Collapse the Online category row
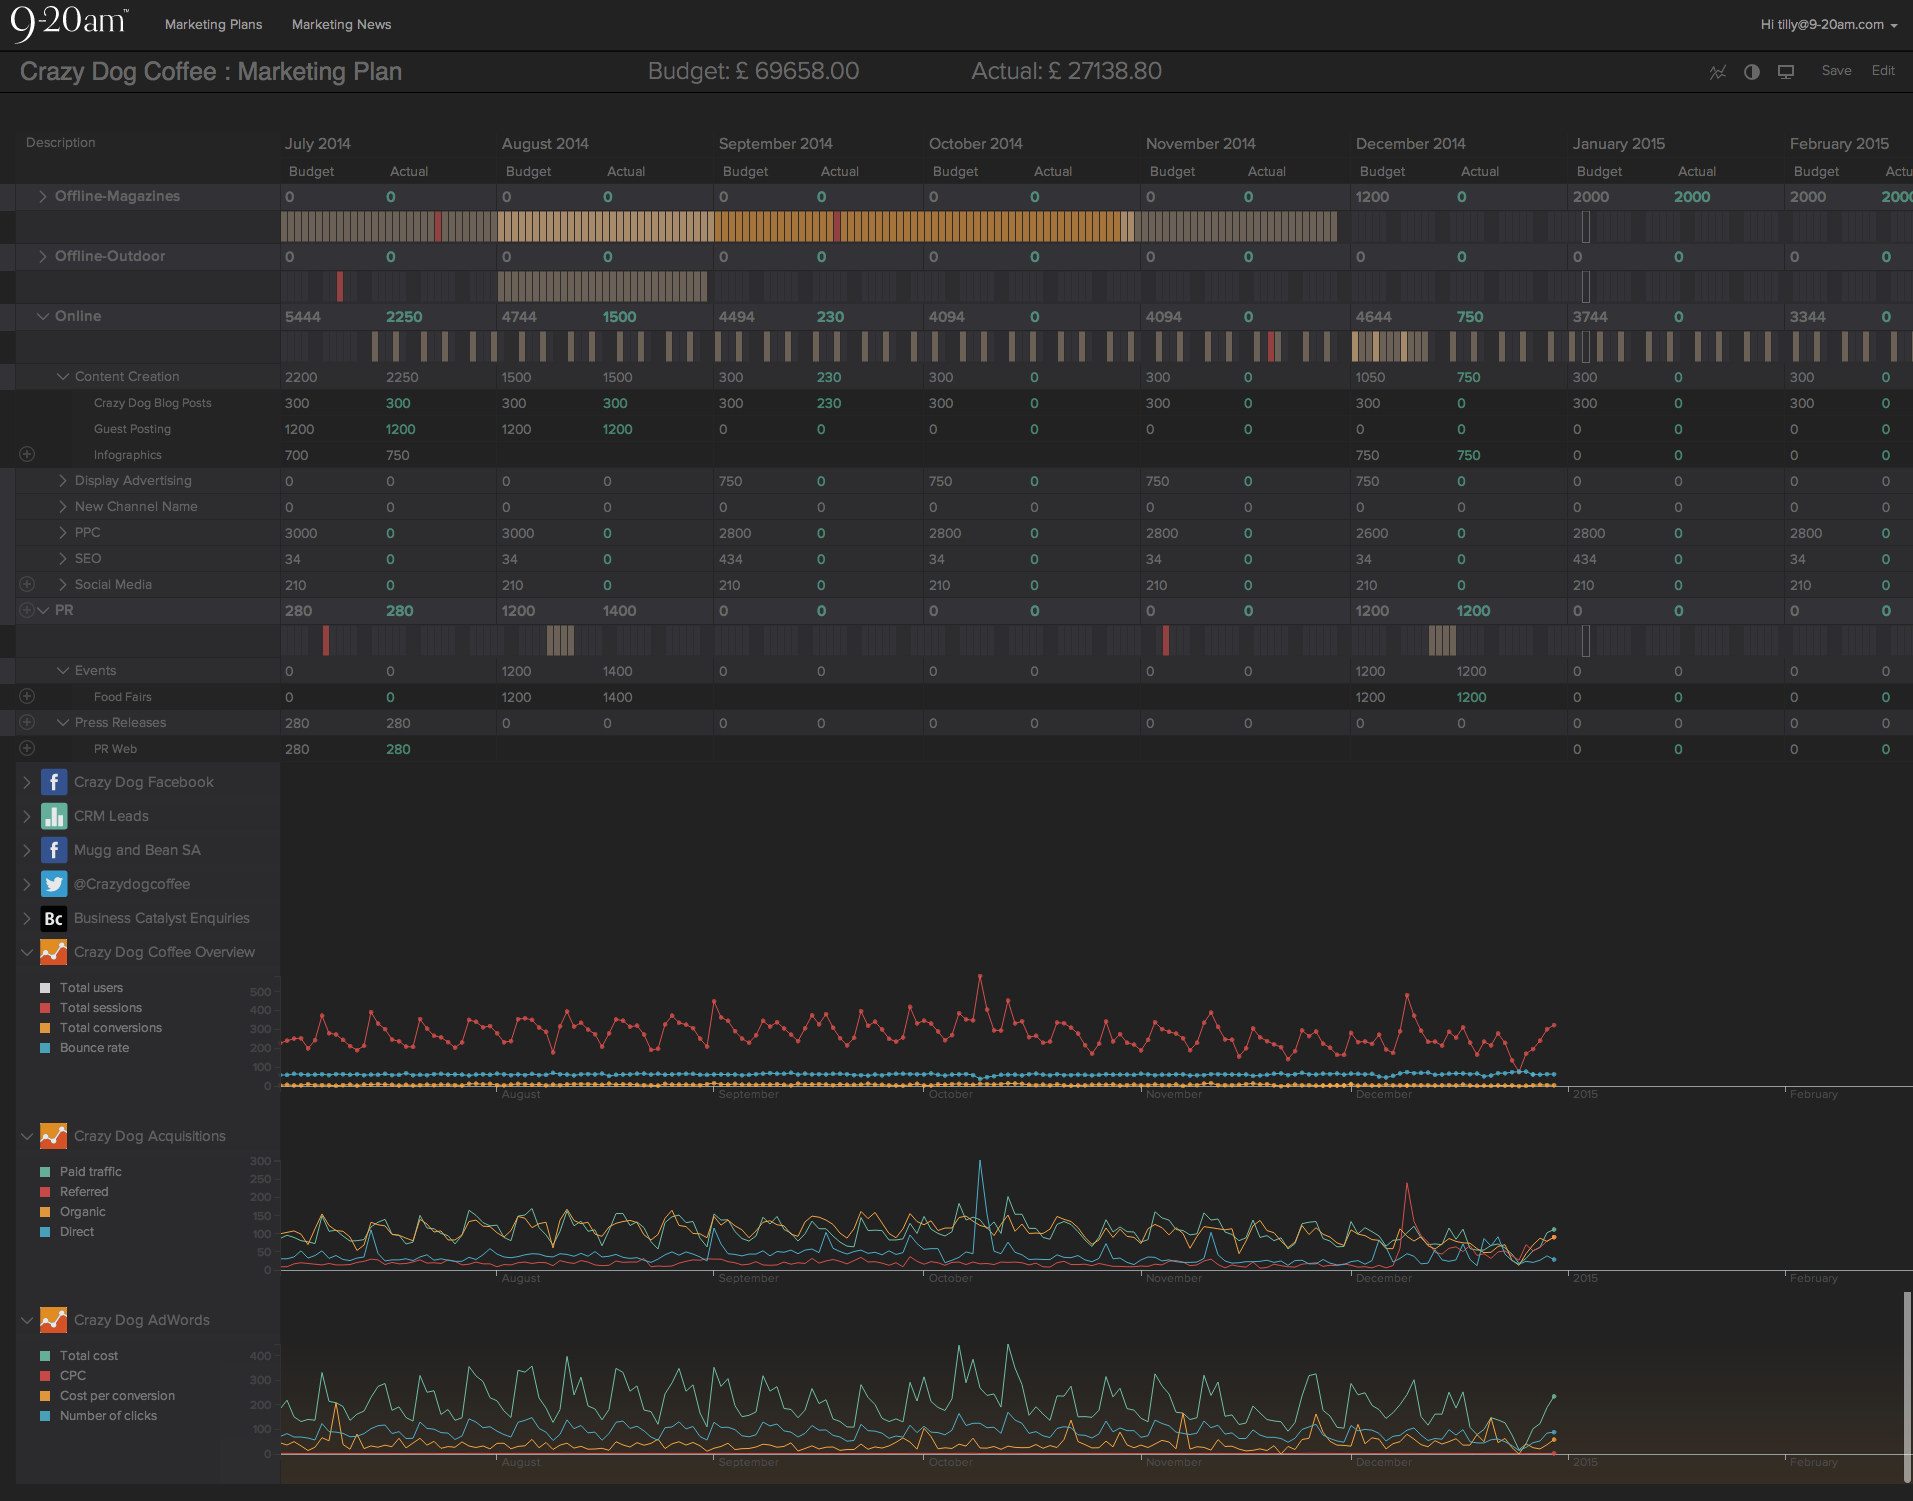The height and width of the screenshot is (1501, 1913). (43, 317)
